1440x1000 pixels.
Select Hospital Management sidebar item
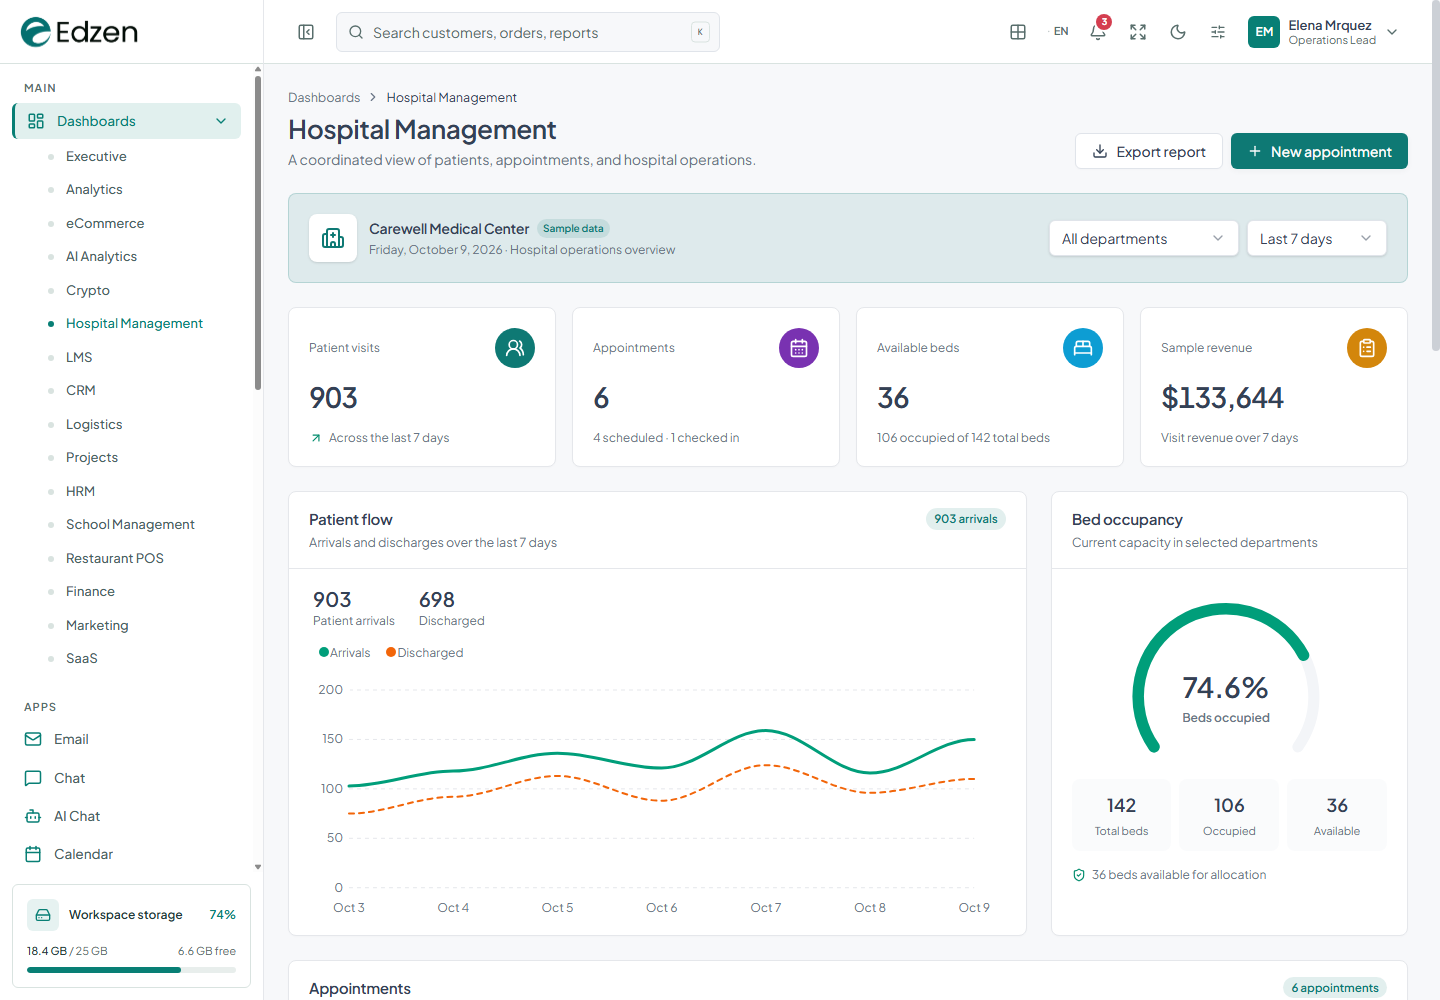(x=134, y=323)
